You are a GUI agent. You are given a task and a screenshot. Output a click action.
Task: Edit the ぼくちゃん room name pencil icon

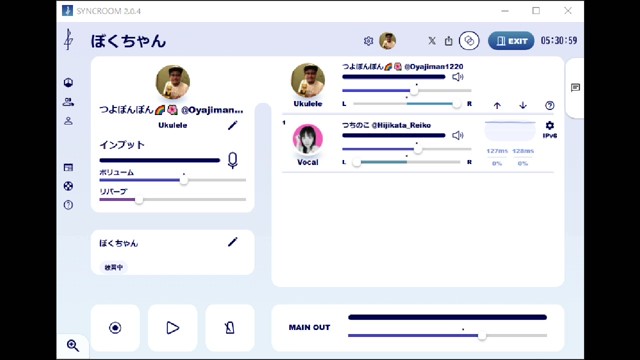click(x=233, y=242)
